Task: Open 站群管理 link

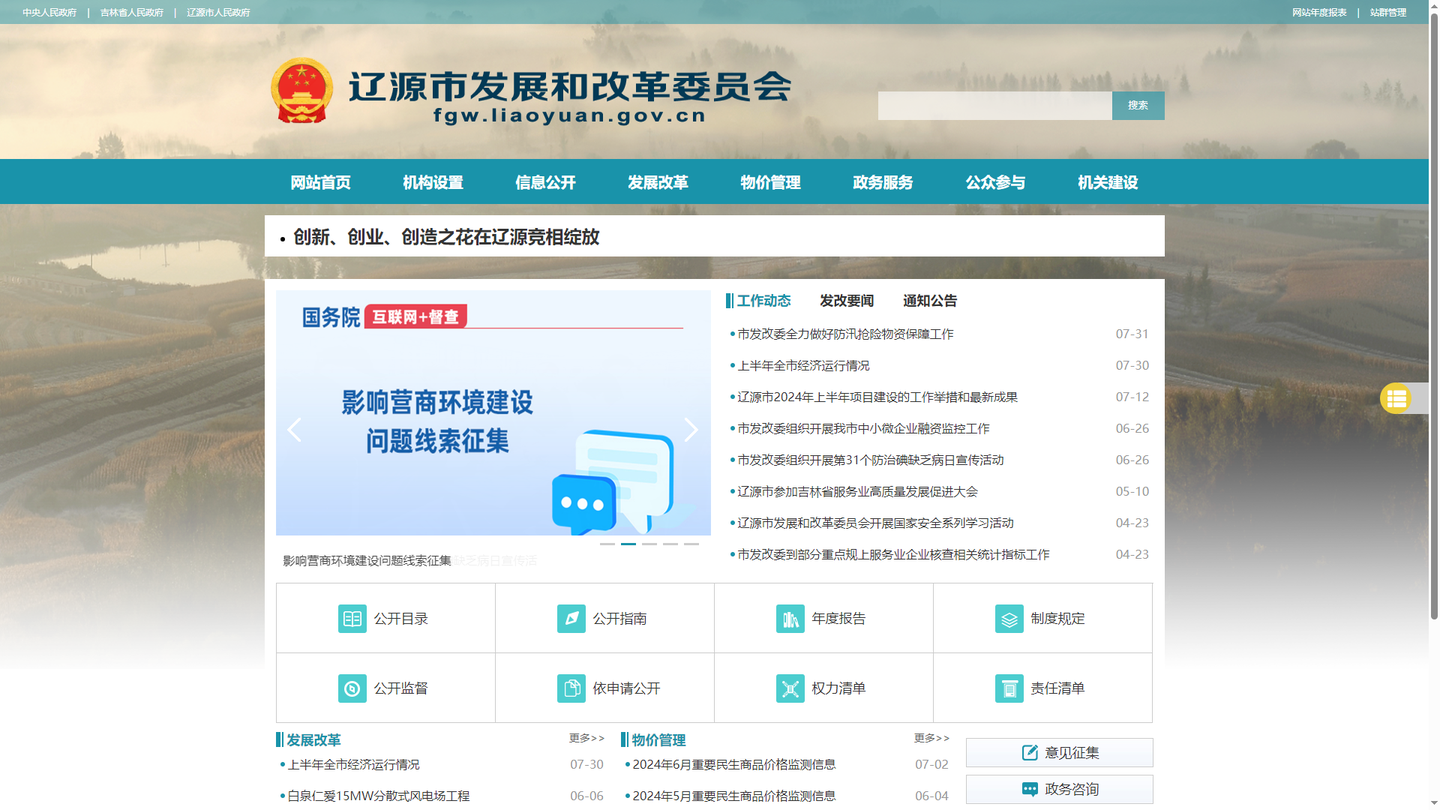Action: tap(1388, 13)
